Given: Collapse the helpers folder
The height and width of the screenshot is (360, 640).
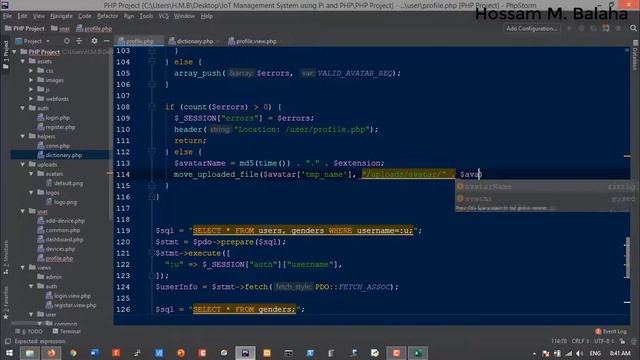Looking at the screenshot, I should pyautogui.click(x=23, y=136).
